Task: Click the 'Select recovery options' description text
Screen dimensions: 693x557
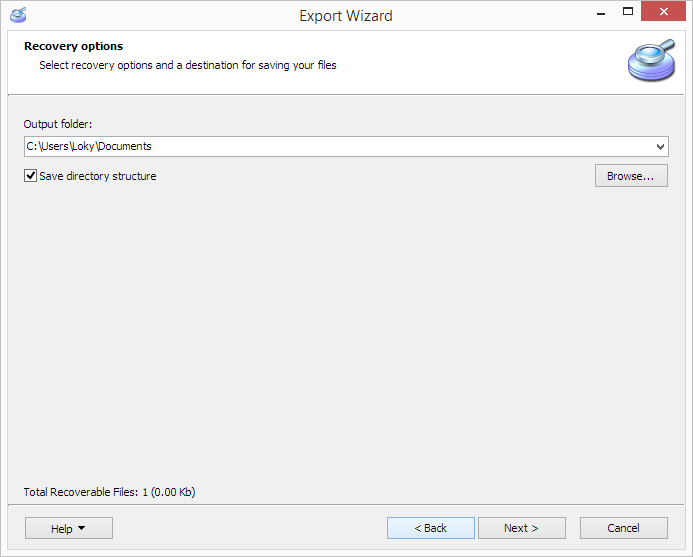Action: point(188,65)
